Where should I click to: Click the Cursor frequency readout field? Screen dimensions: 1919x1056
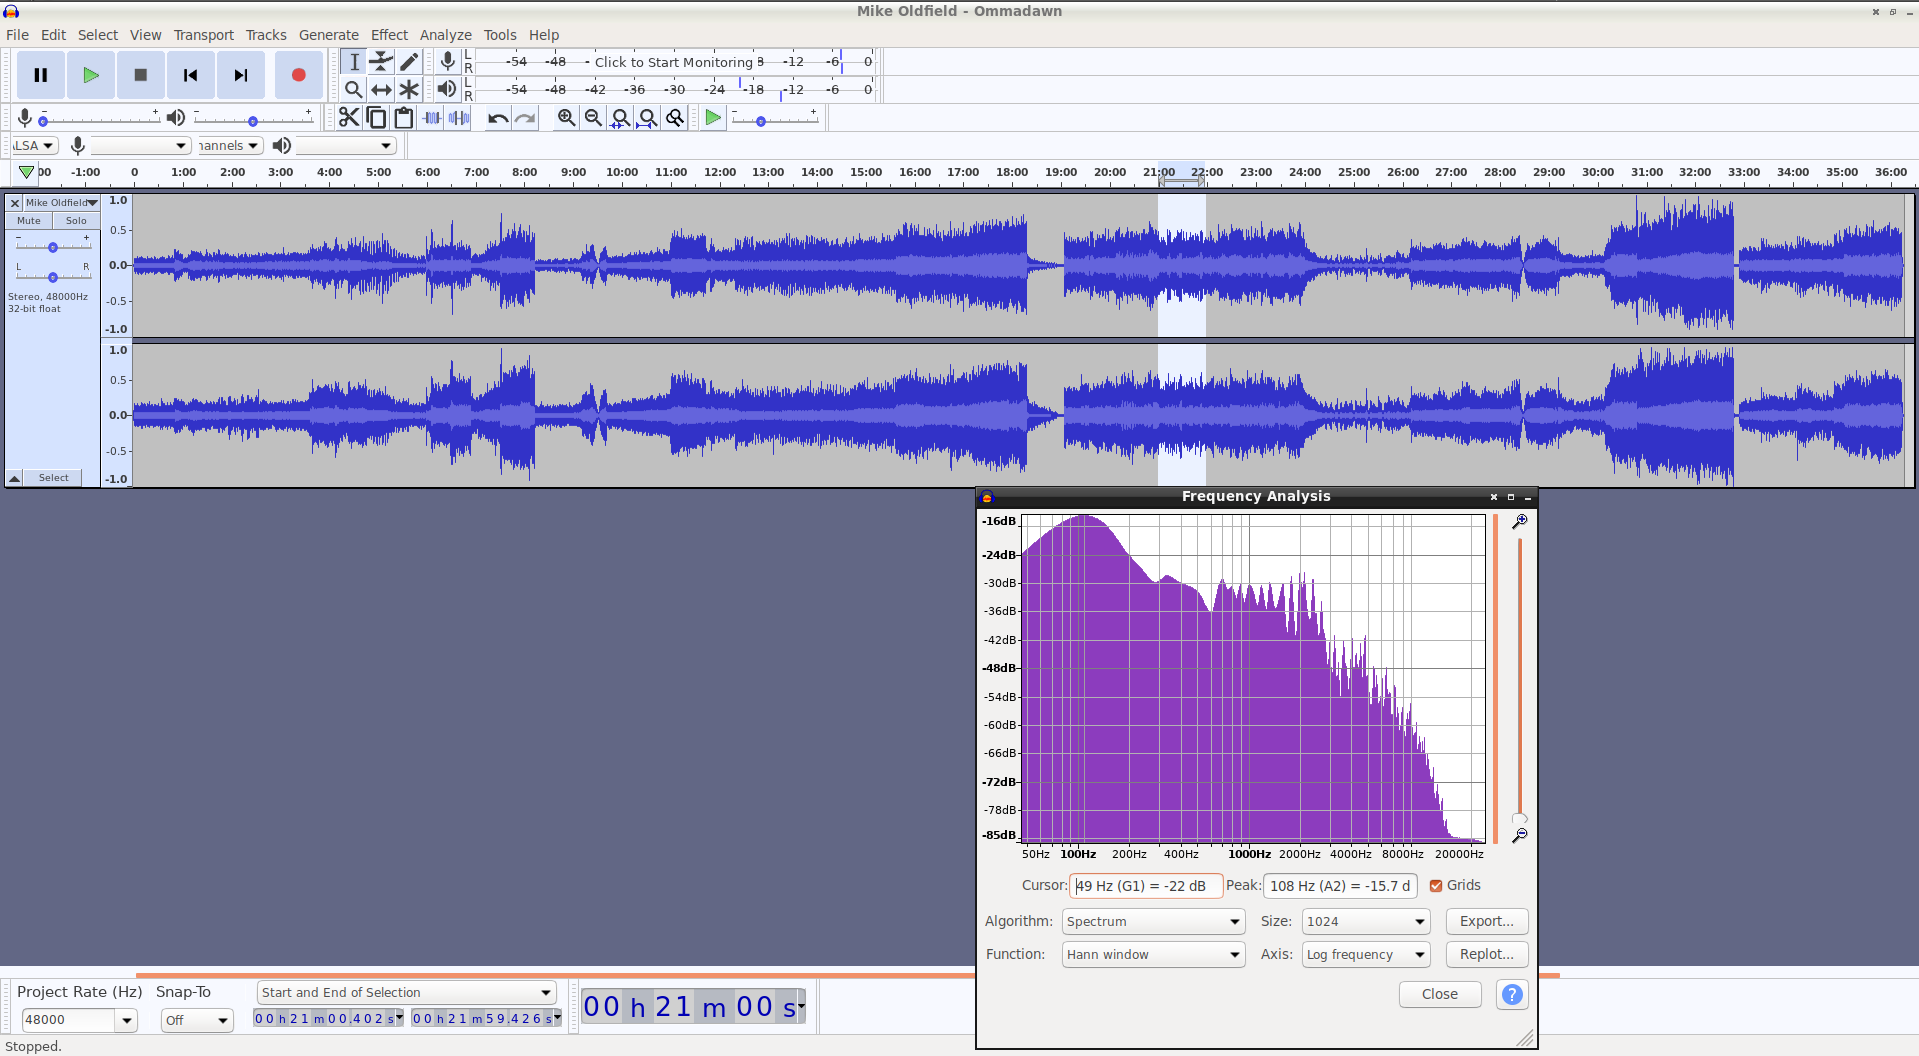(1146, 886)
